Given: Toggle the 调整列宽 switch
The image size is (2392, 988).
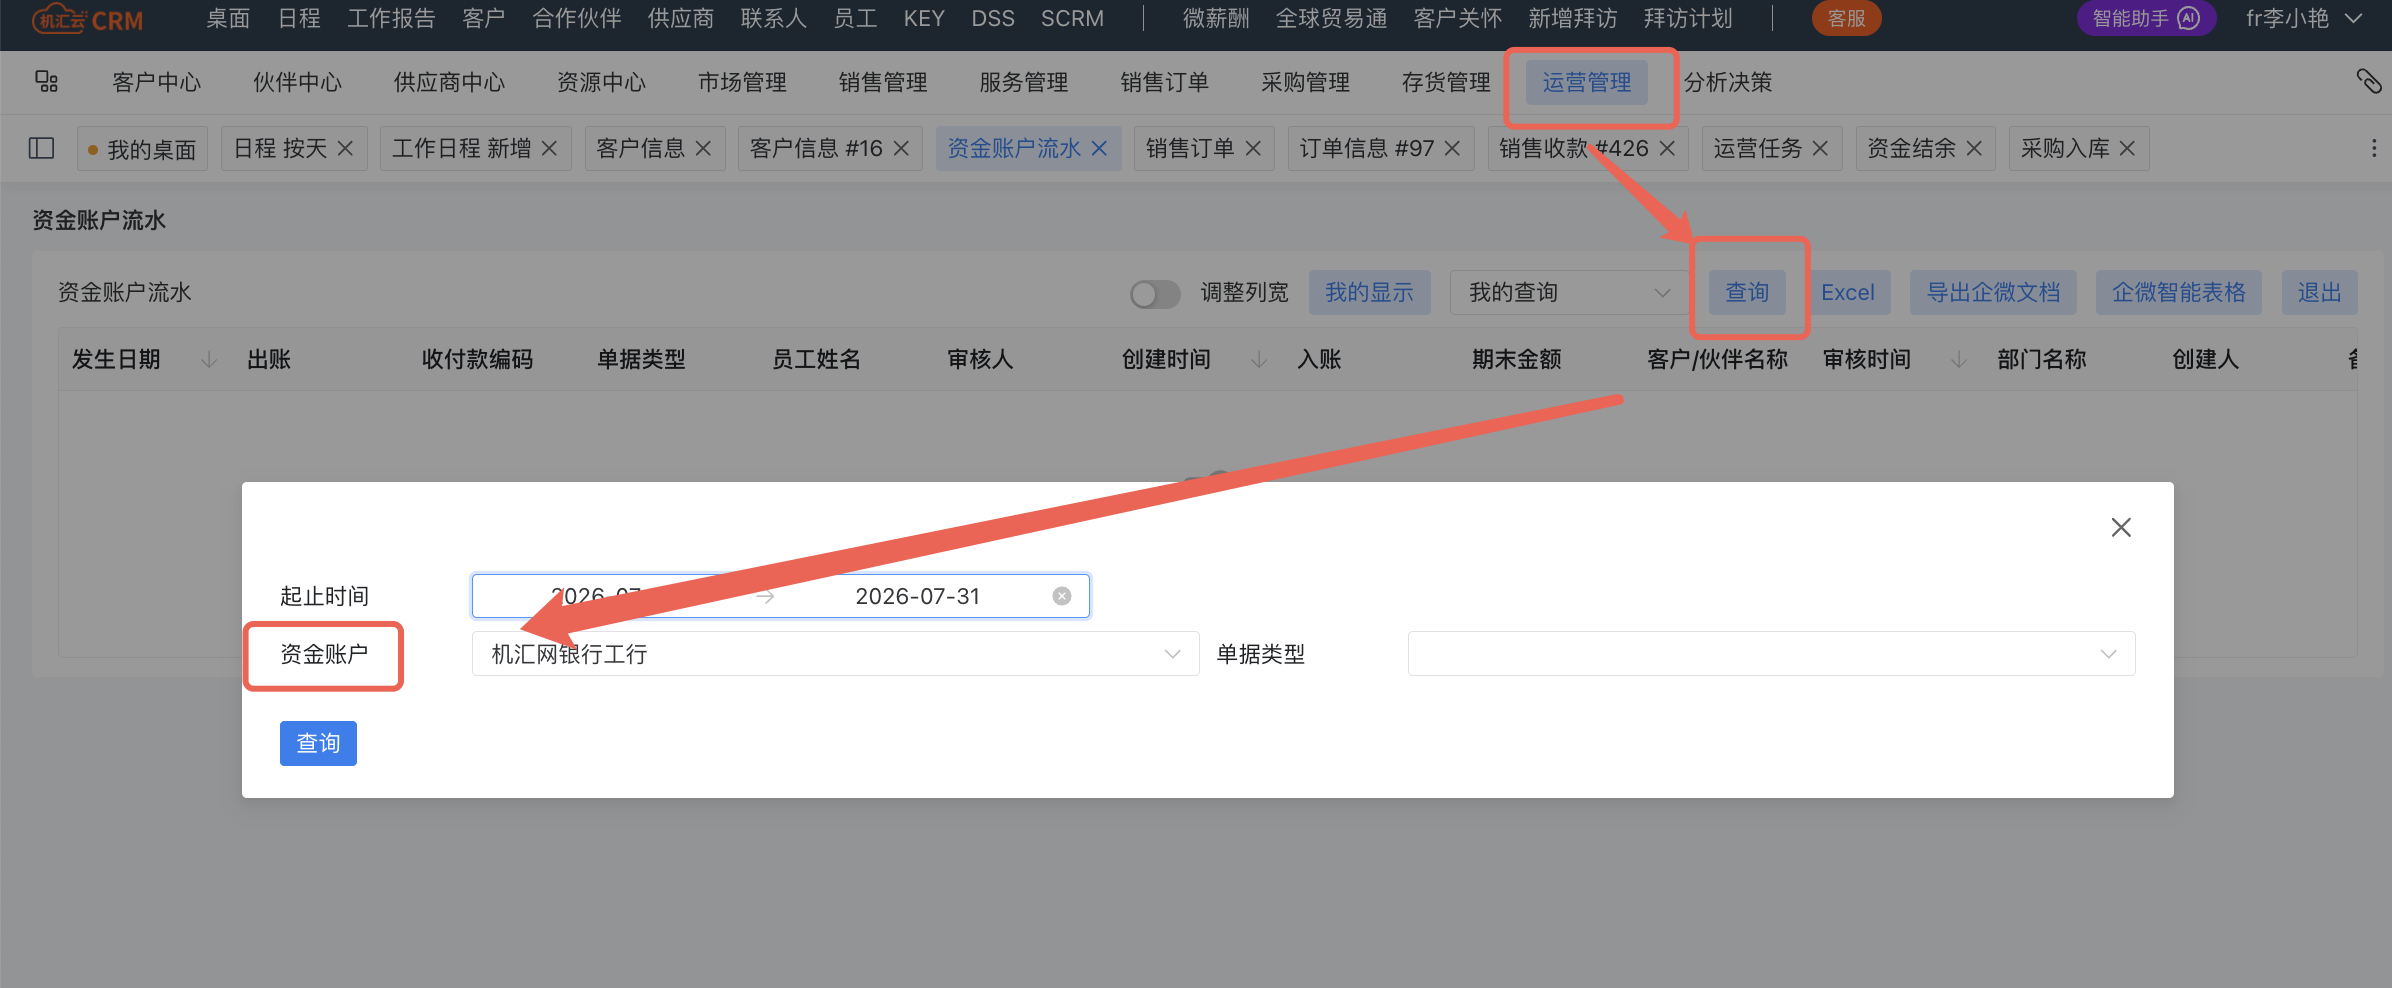Looking at the screenshot, I should [x=1155, y=293].
